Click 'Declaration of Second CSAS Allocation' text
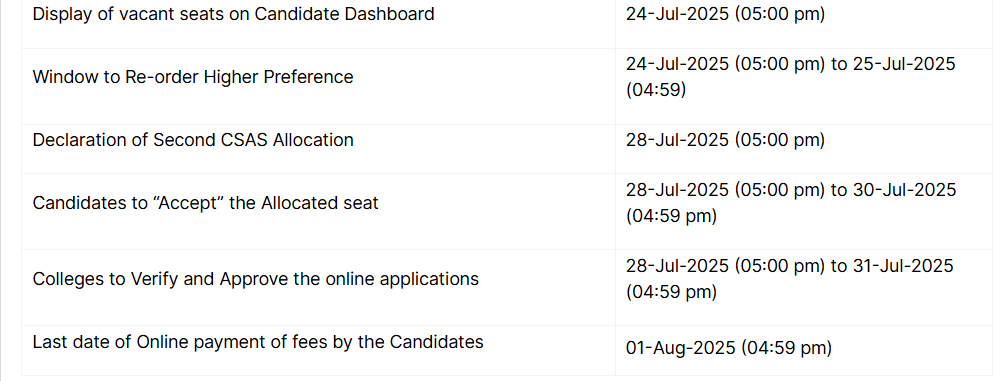 193,140
